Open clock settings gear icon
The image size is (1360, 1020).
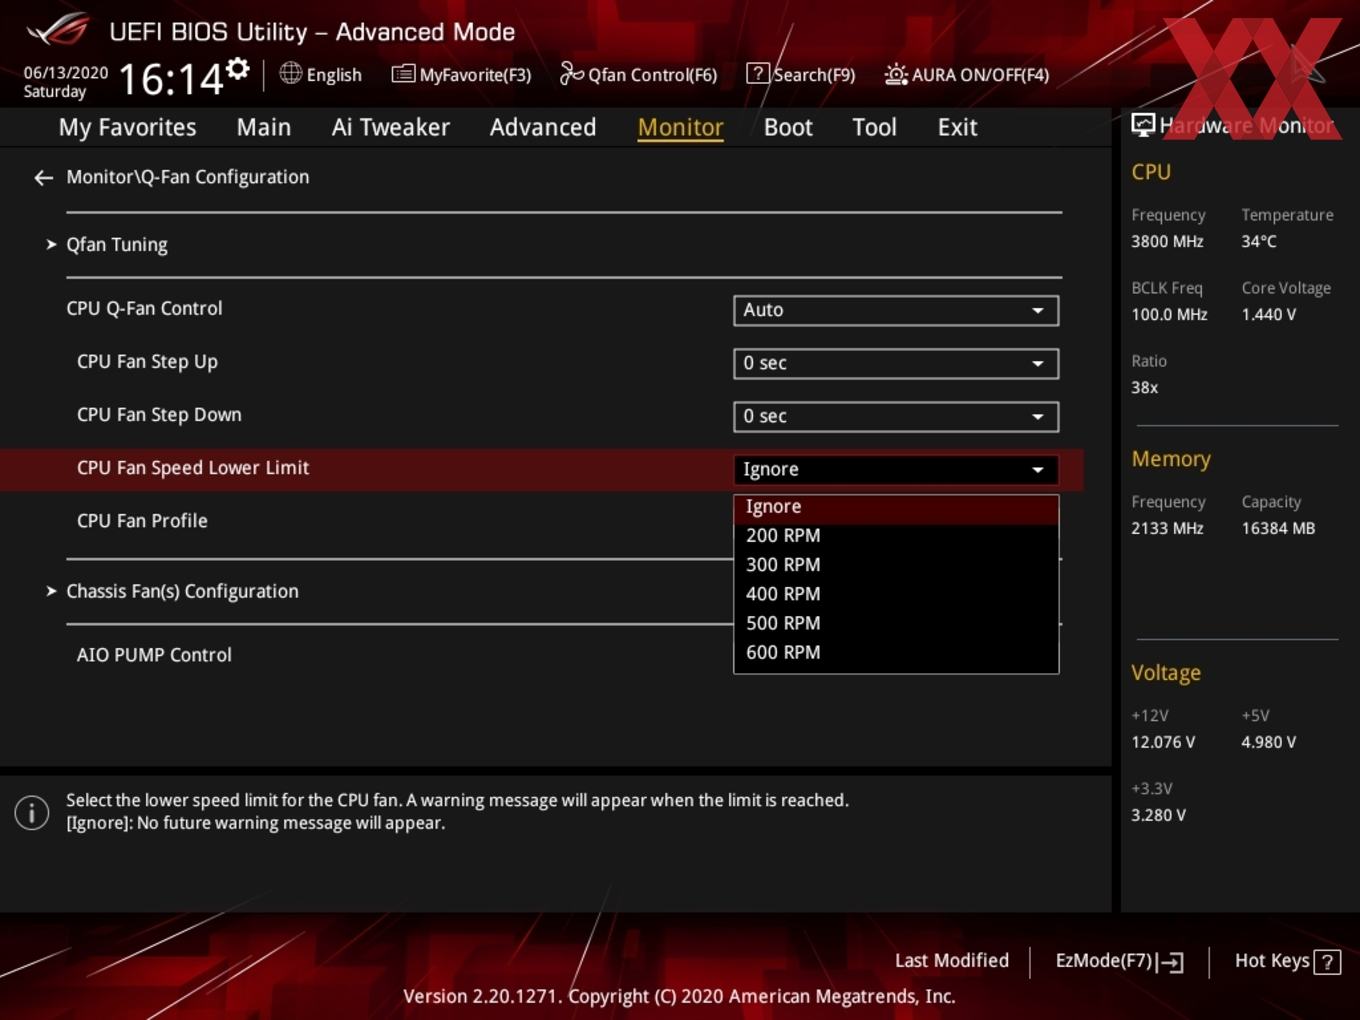coord(238,68)
